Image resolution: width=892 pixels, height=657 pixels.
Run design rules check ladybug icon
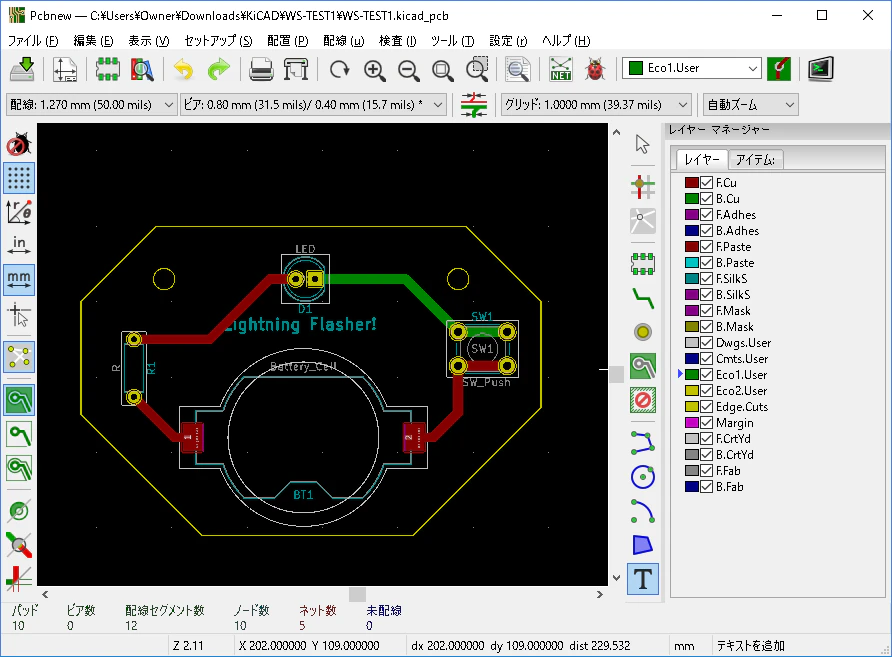coord(595,69)
